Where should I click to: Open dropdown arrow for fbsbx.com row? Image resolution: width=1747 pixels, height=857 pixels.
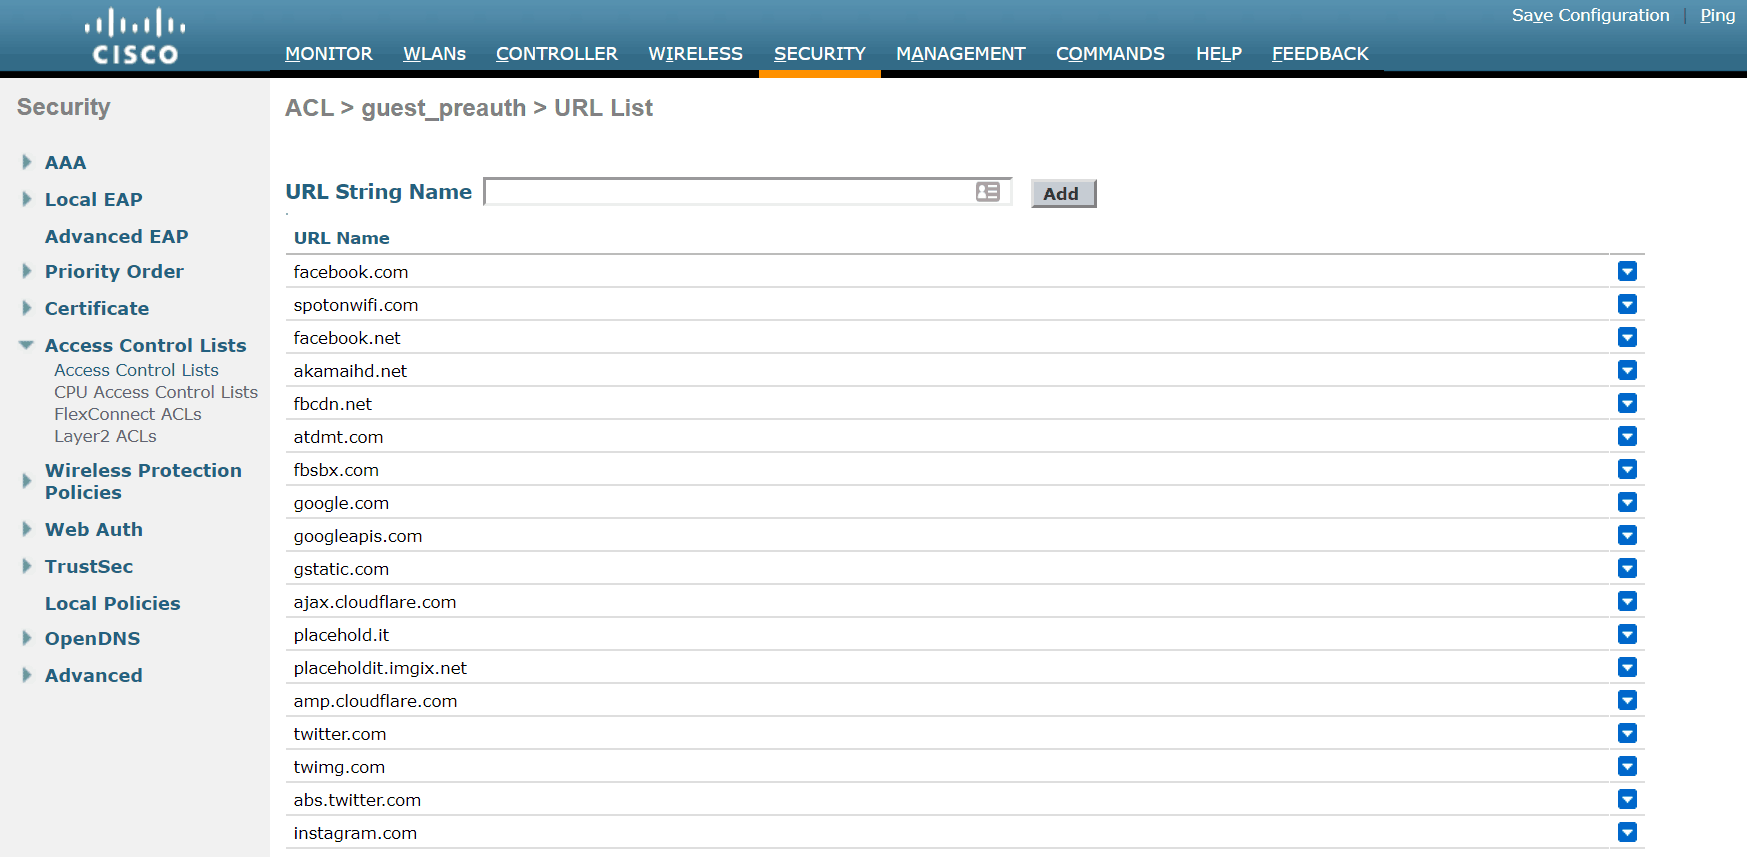coord(1627,469)
